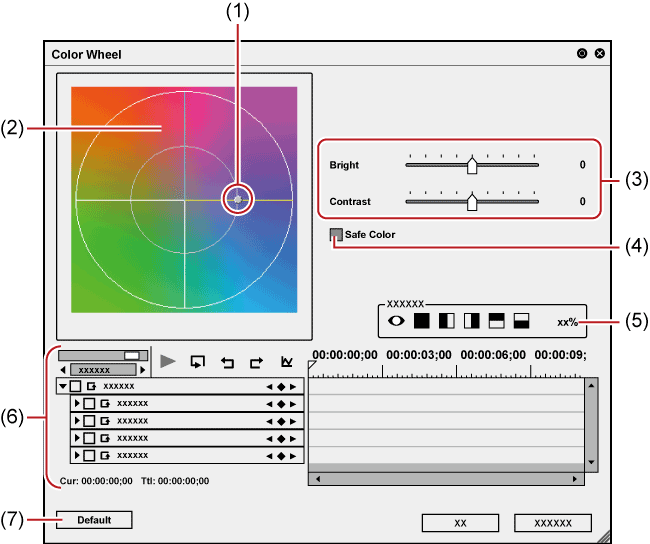Click the Contrast slider handle

tap(472, 203)
